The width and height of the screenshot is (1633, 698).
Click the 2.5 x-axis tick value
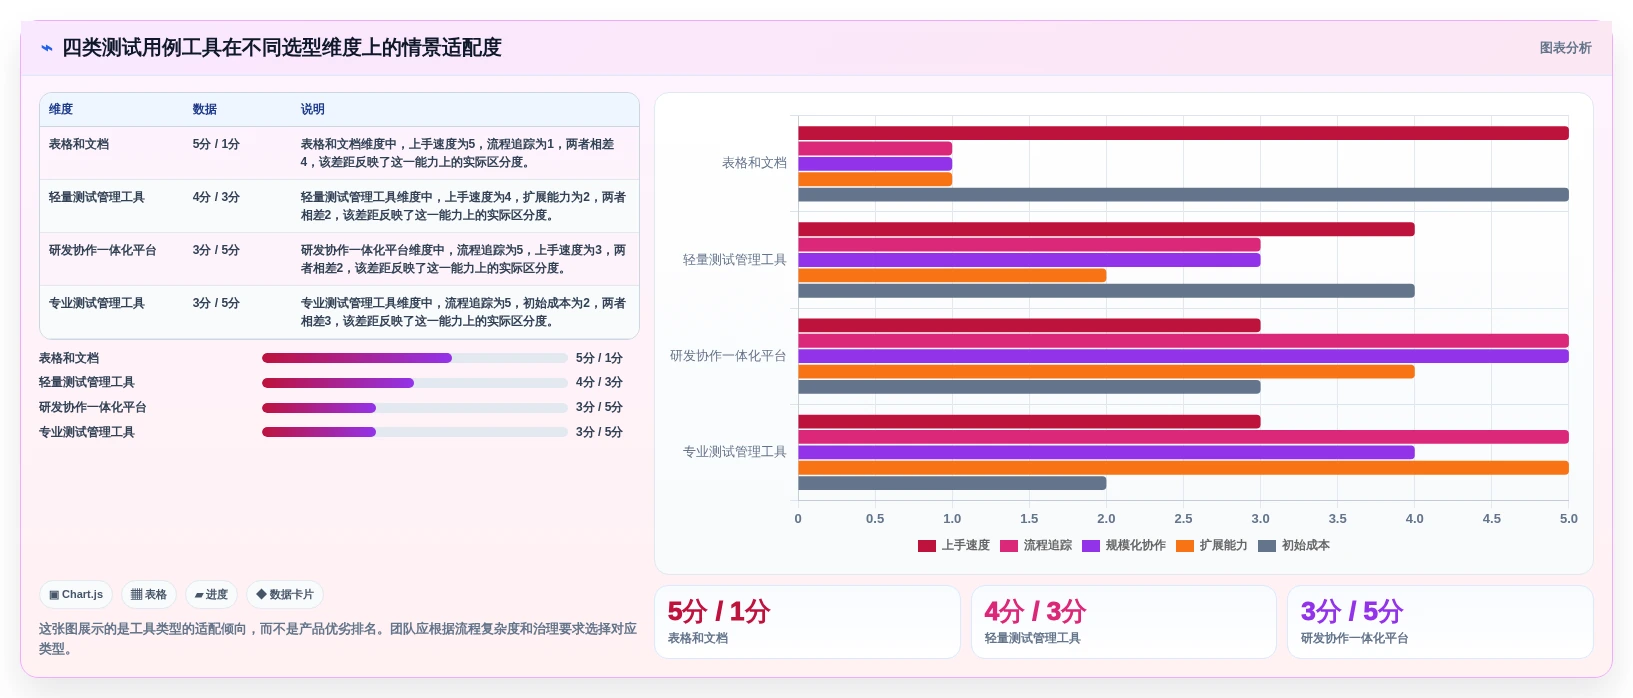click(x=1183, y=519)
